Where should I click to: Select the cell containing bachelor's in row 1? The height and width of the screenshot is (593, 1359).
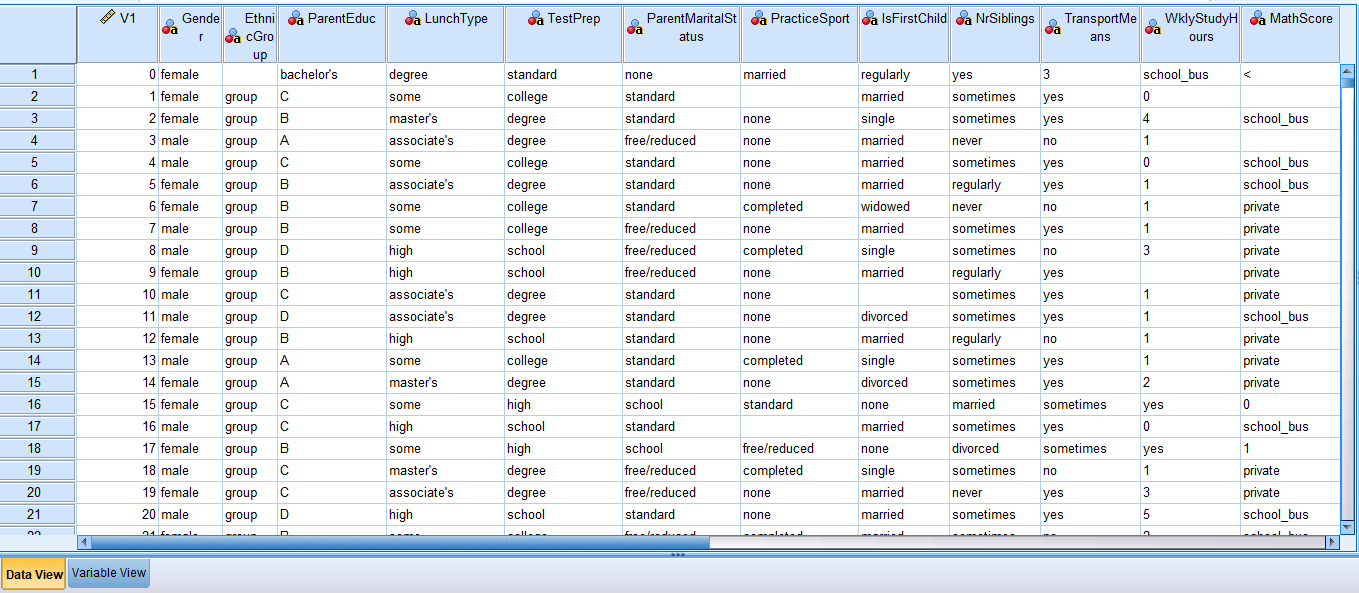[x=330, y=74]
